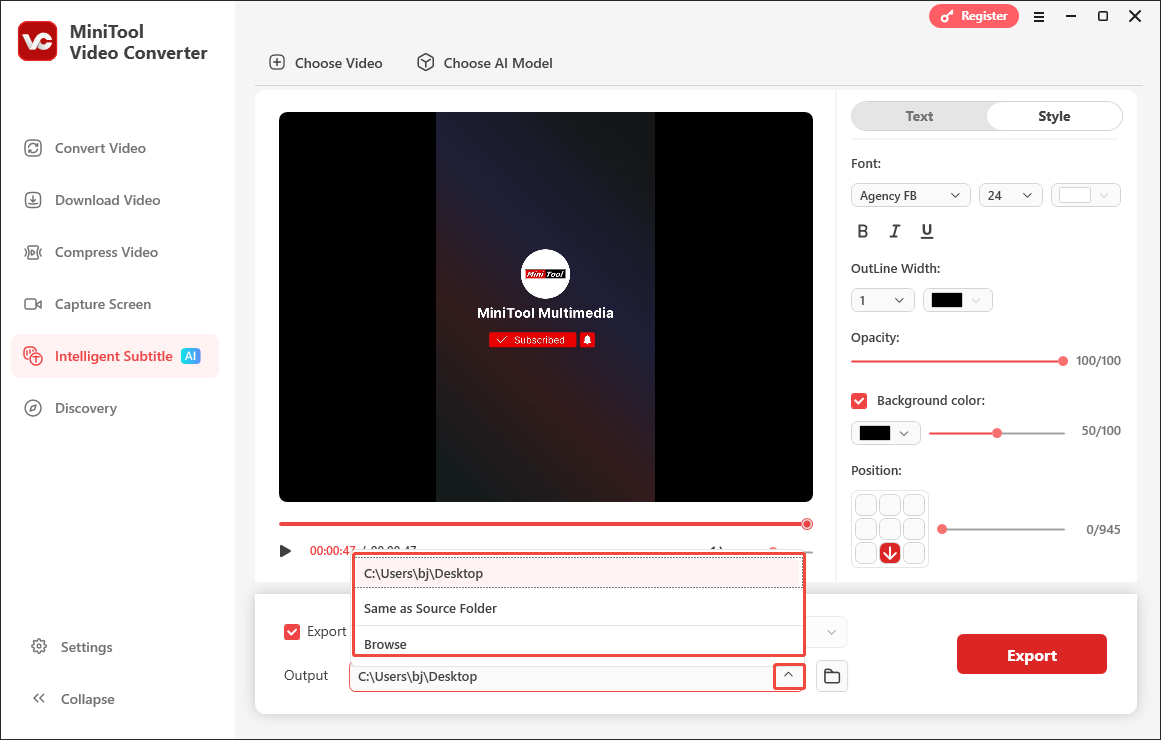Click the Intelligent Subtitle sidebar icon

(33, 356)
